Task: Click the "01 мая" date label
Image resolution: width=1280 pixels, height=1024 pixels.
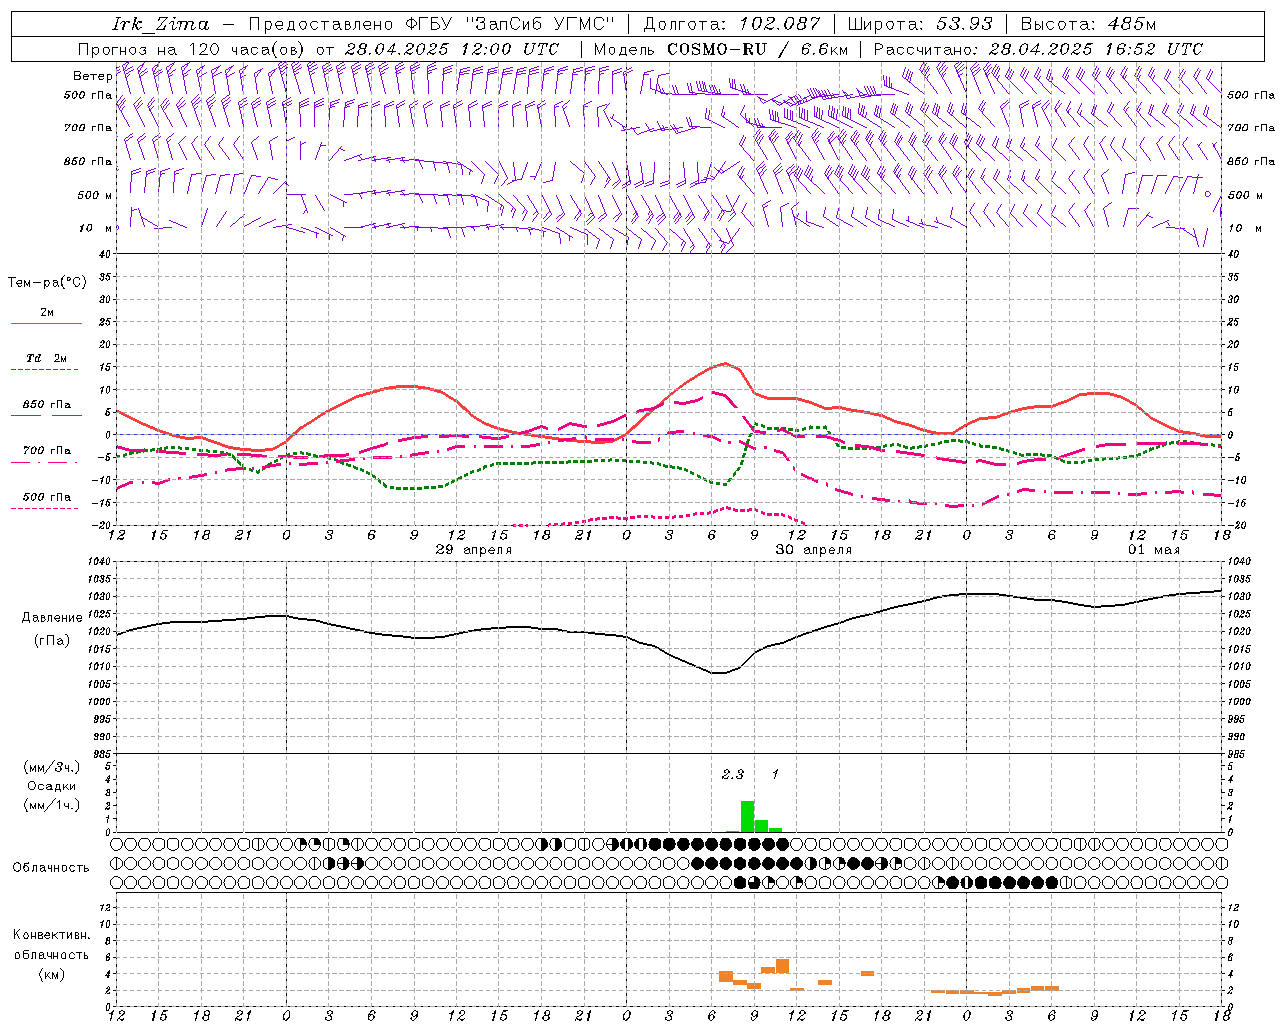Action: pyautogui.click(x=1154, y=550)
